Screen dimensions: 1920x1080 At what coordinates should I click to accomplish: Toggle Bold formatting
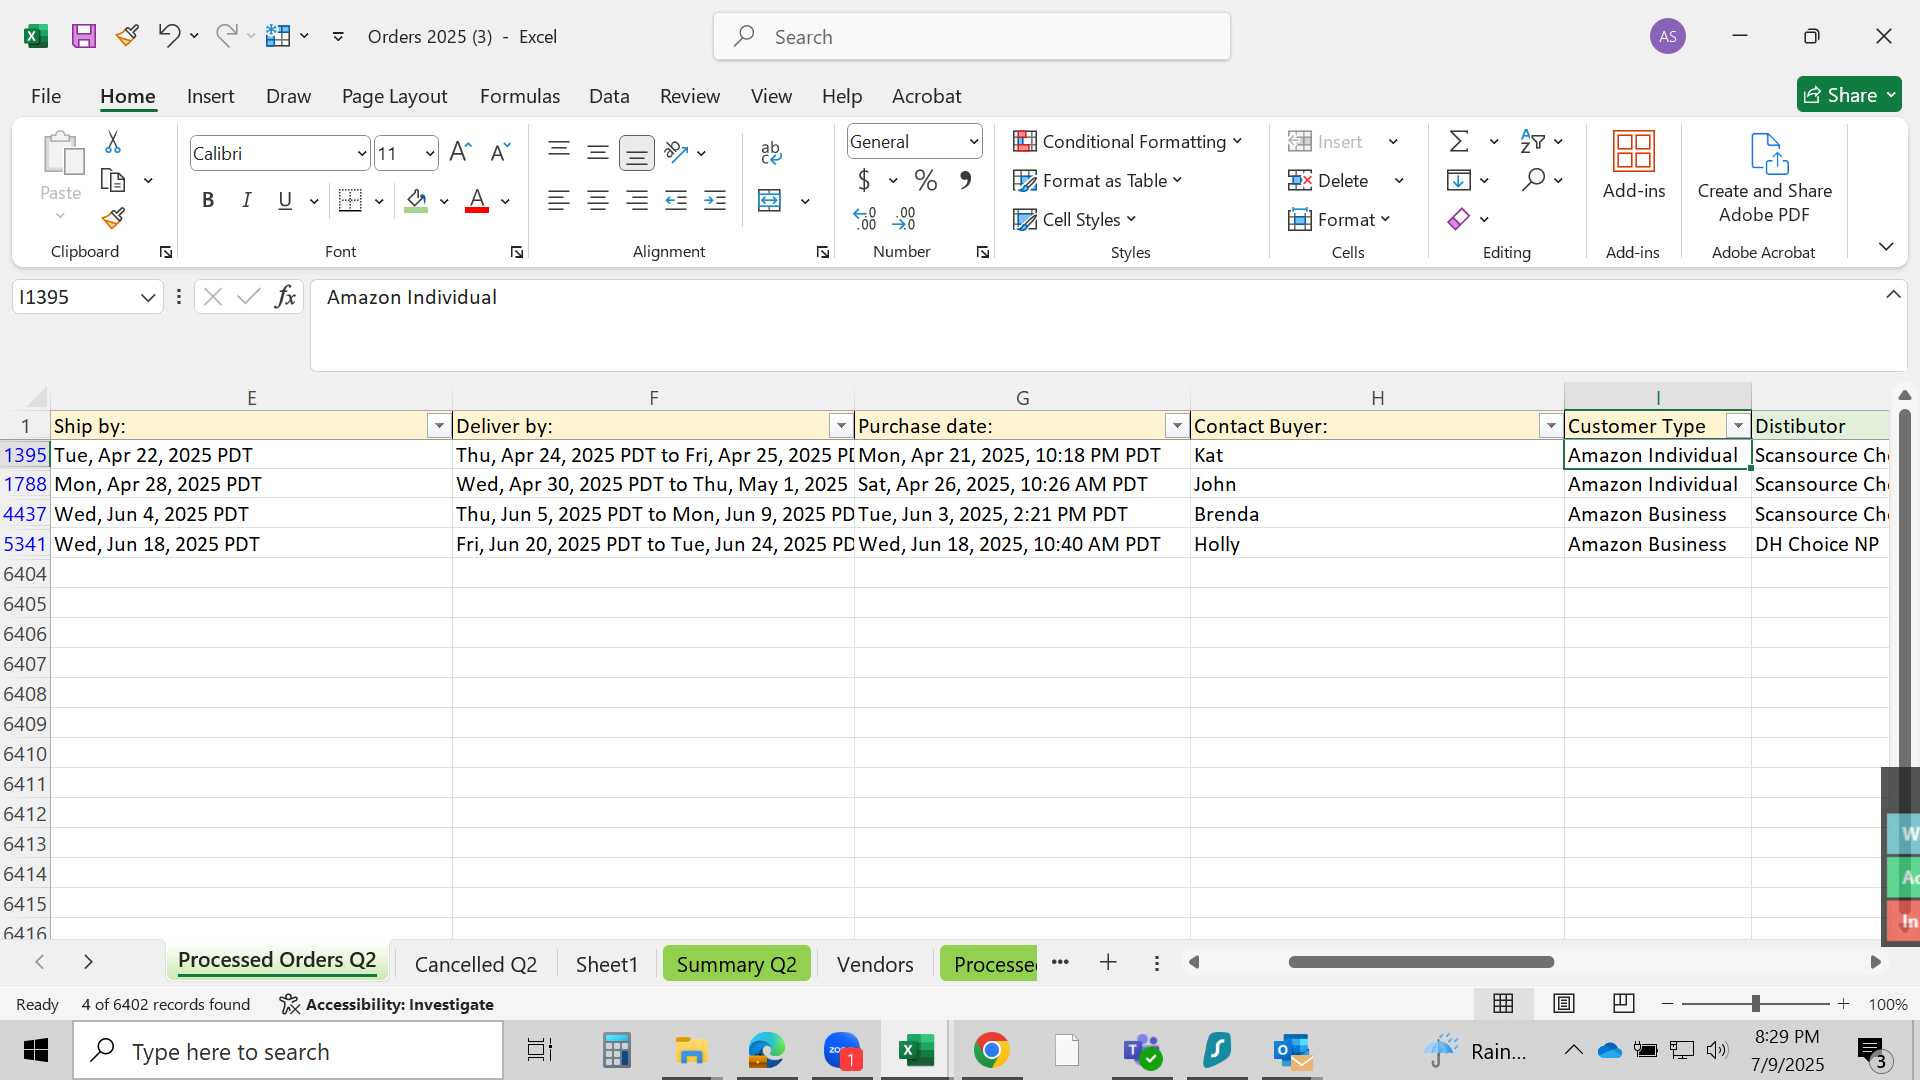pos(208,200)
